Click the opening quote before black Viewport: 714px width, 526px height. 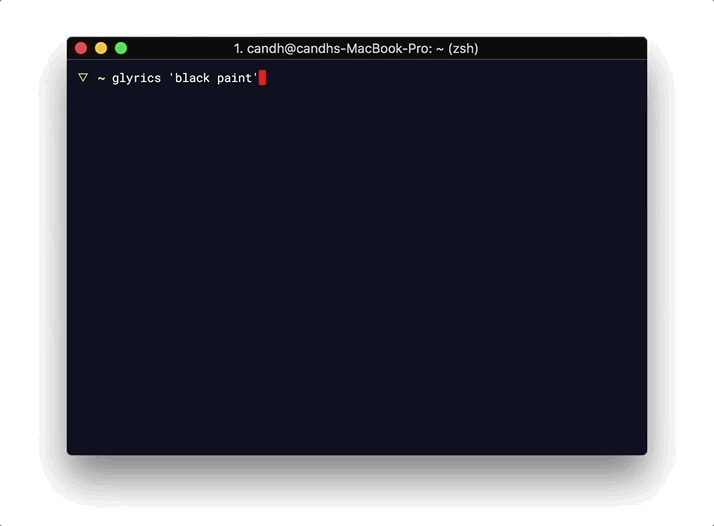click(x=171, y=75)
